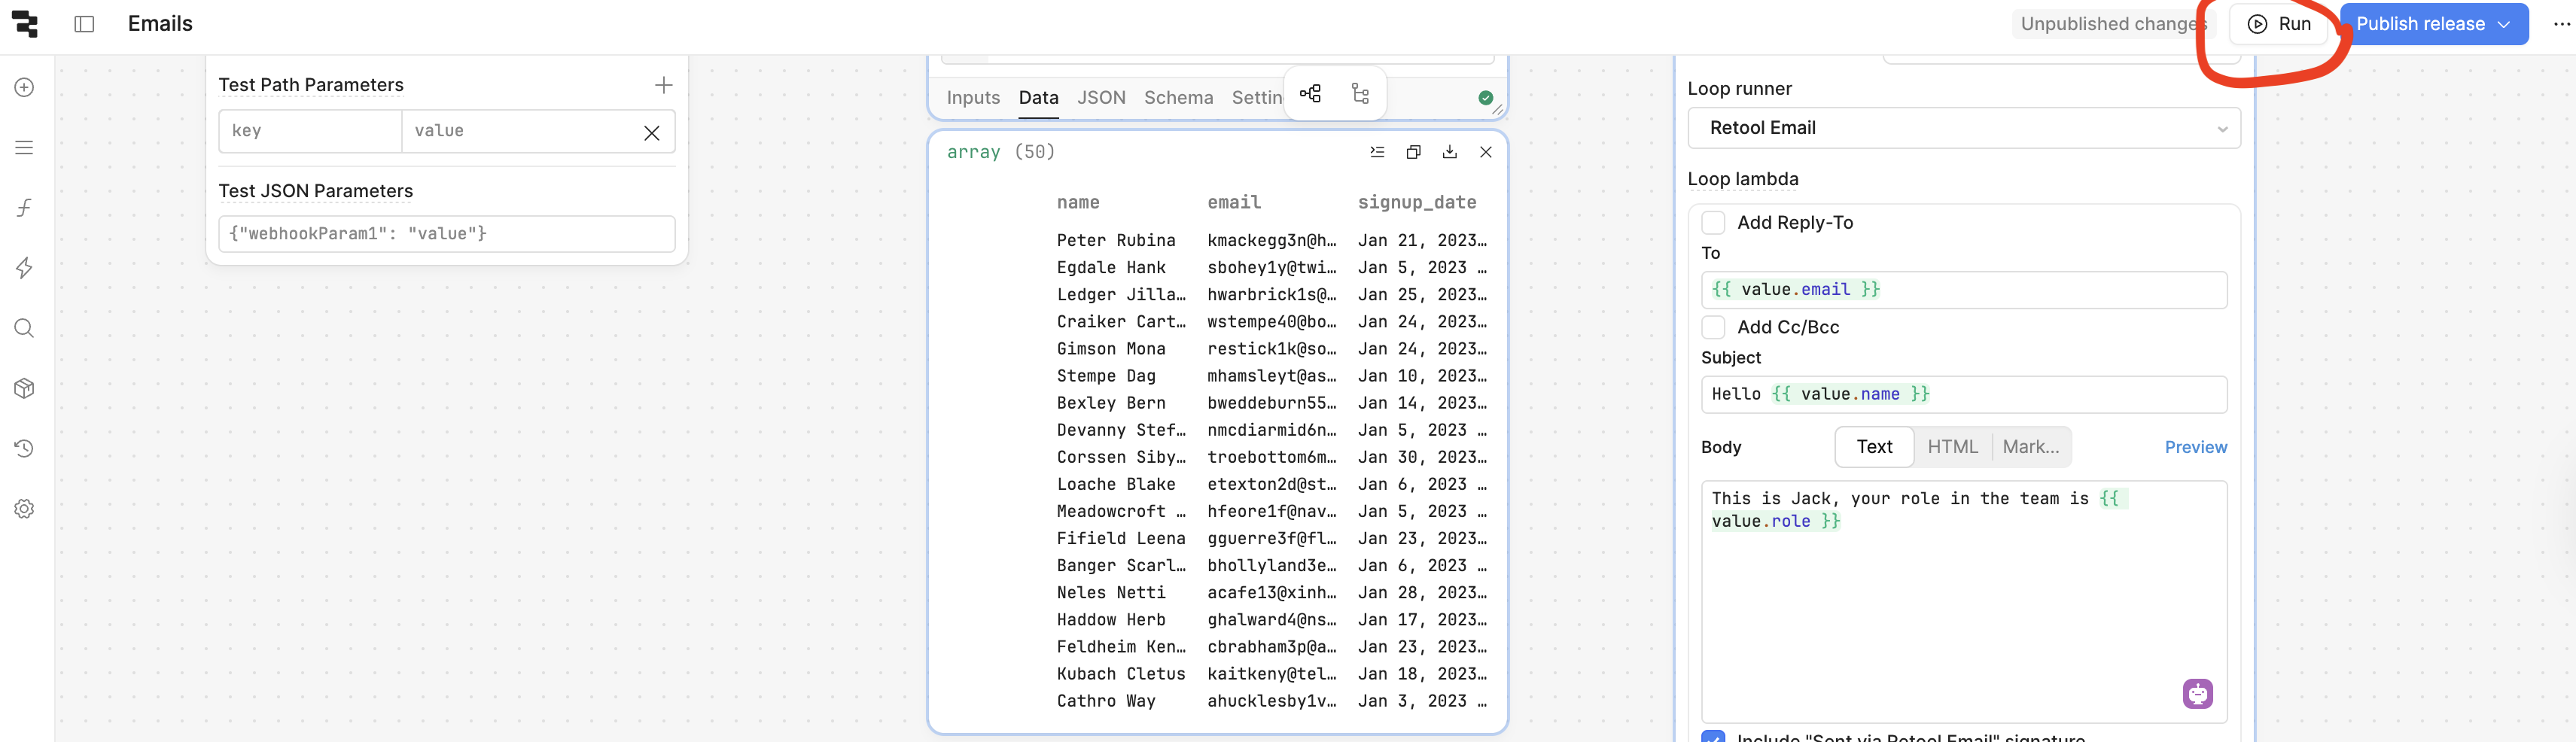Click the Test JSON Parameters input field
Image resolution: width=2576 pixels, height=742 pixels.
click(x=446, y=234)
